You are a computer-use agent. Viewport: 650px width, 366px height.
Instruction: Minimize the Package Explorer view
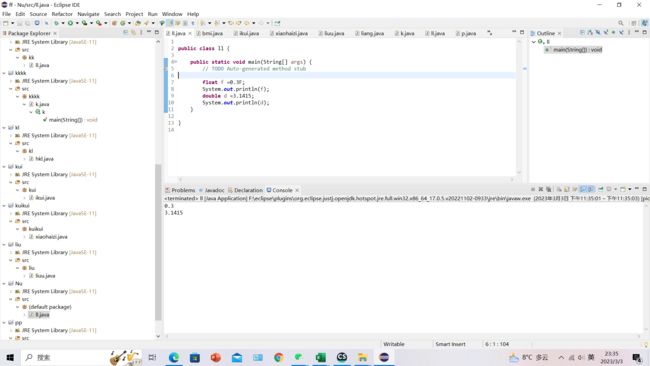pyautogui.click(x=149, y=32)
